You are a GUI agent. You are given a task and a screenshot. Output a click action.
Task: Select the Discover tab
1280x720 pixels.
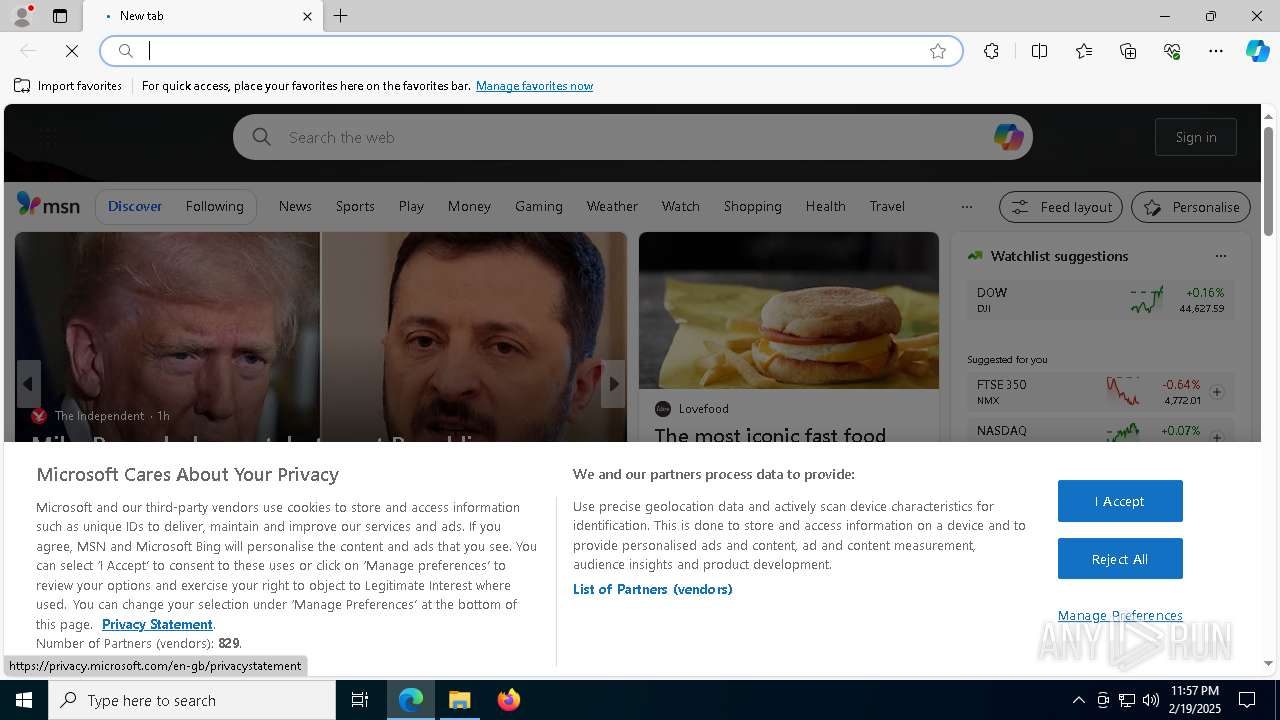point(135,206)
